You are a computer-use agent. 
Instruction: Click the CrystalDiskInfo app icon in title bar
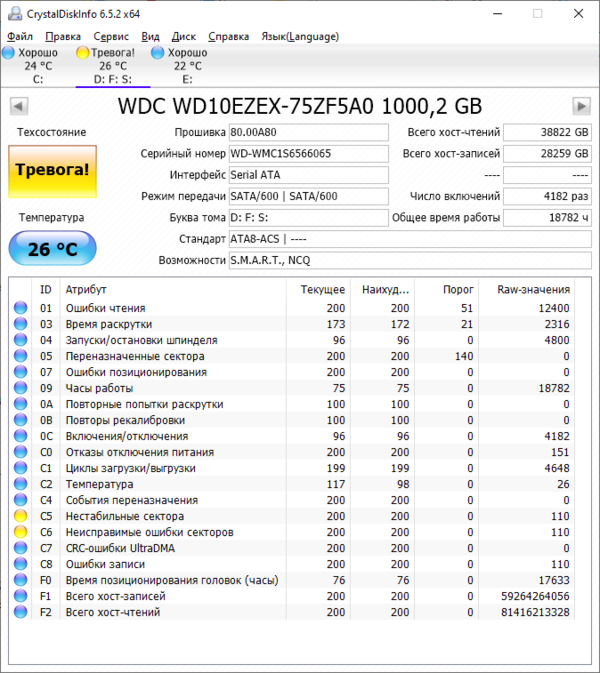[x=15, y=14]
